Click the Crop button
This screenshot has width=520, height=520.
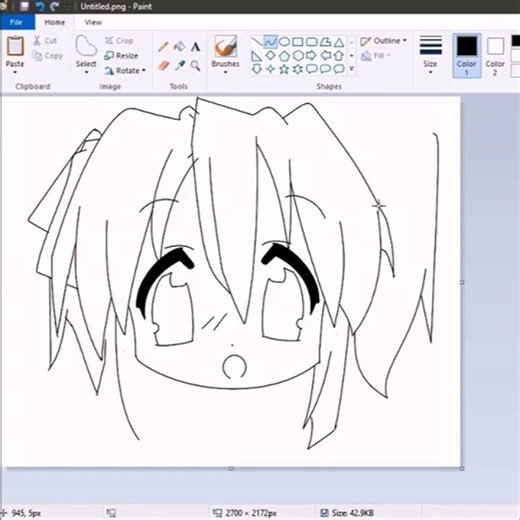(x=119, y=41)
